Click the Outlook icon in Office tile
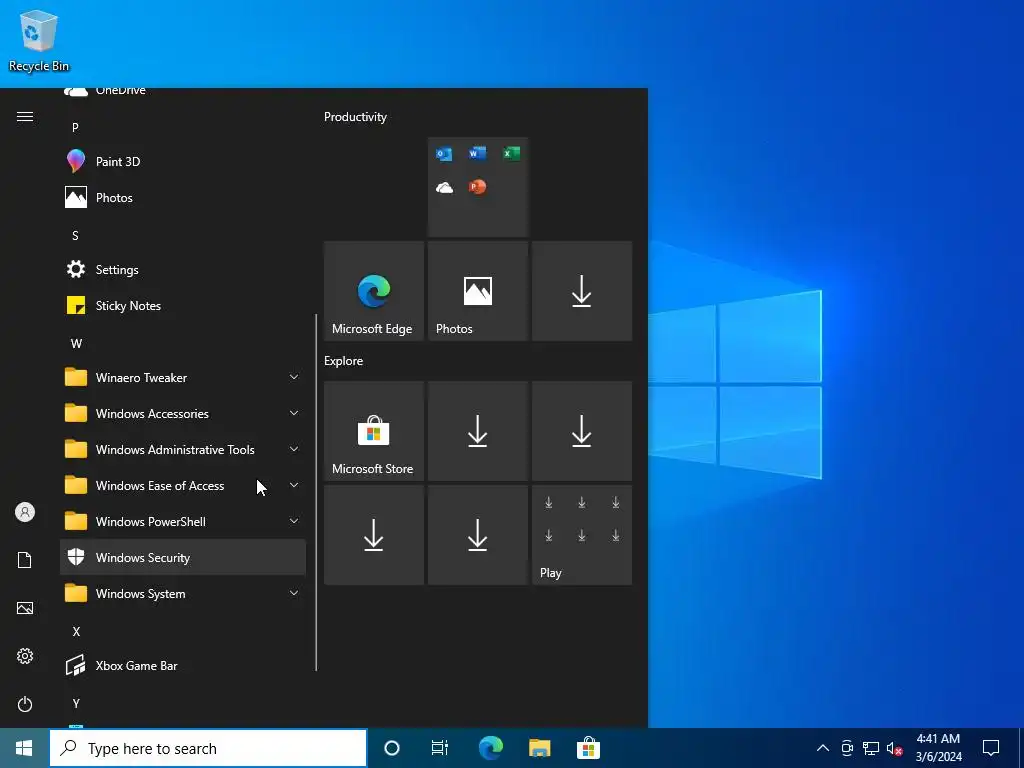Viewport: 1024px width, 768px height. 444,154
